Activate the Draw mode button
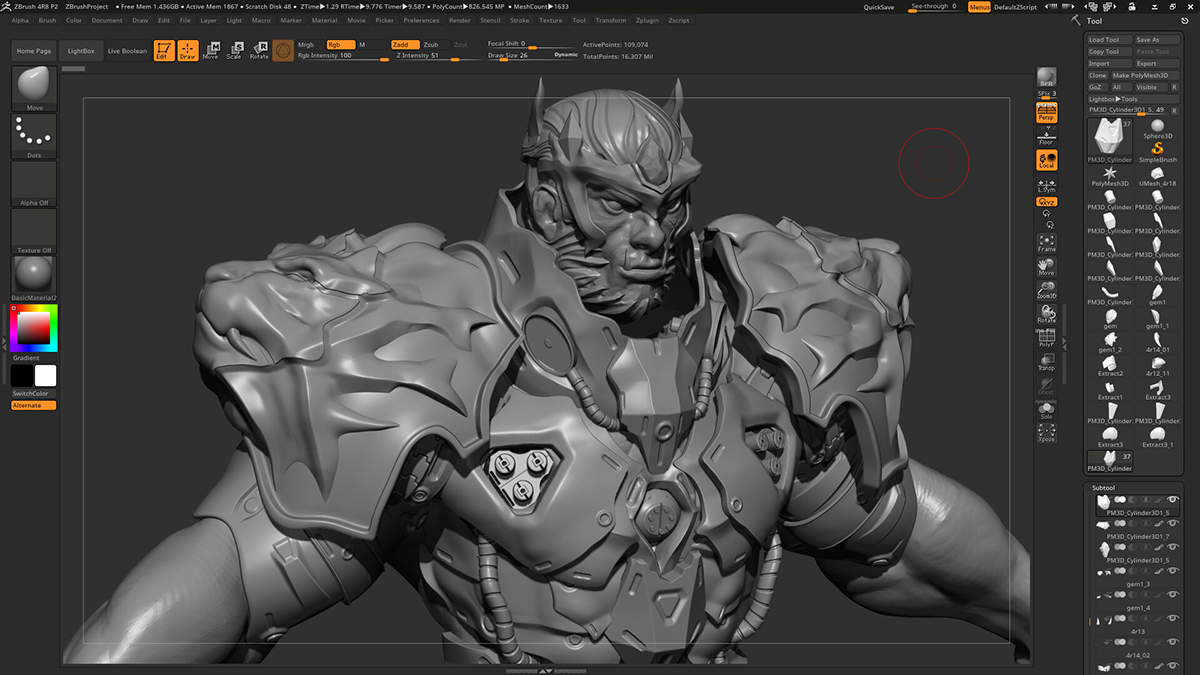Image resolution: width=1200 pixels, height=675 pixels. (x=188, y=50)
